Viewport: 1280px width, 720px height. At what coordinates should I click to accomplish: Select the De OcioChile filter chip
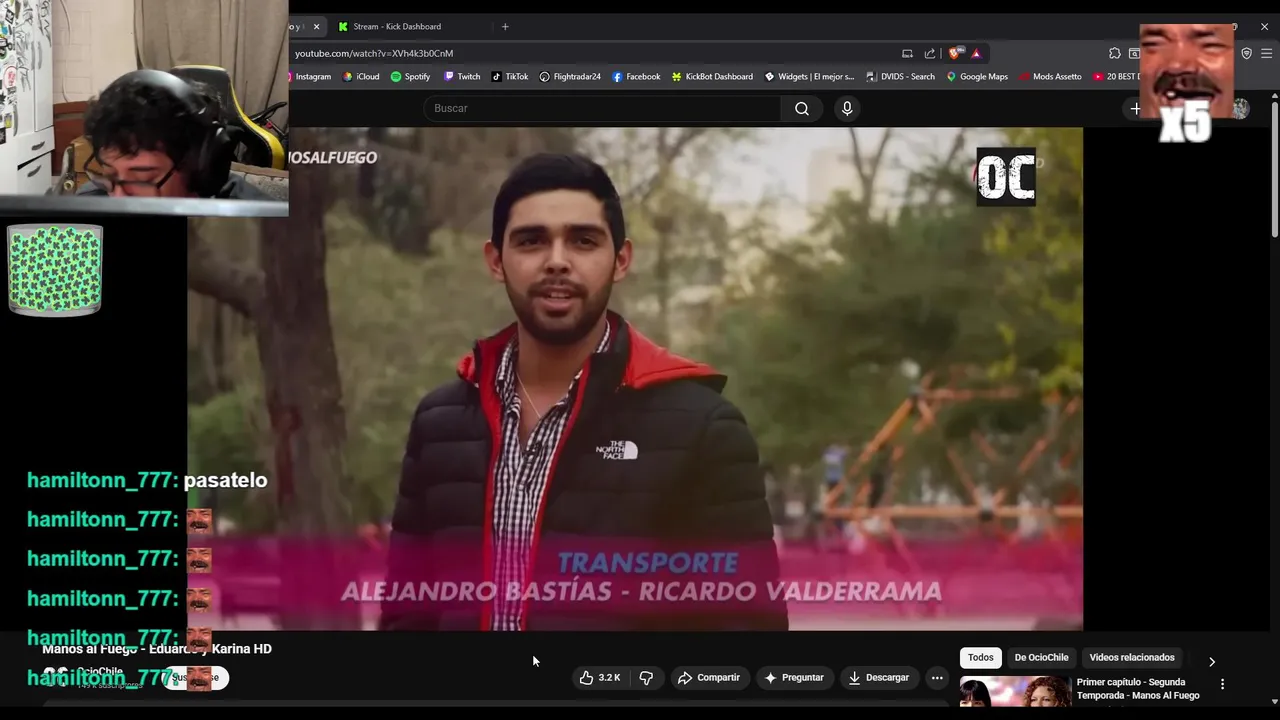pos(1041,657)
